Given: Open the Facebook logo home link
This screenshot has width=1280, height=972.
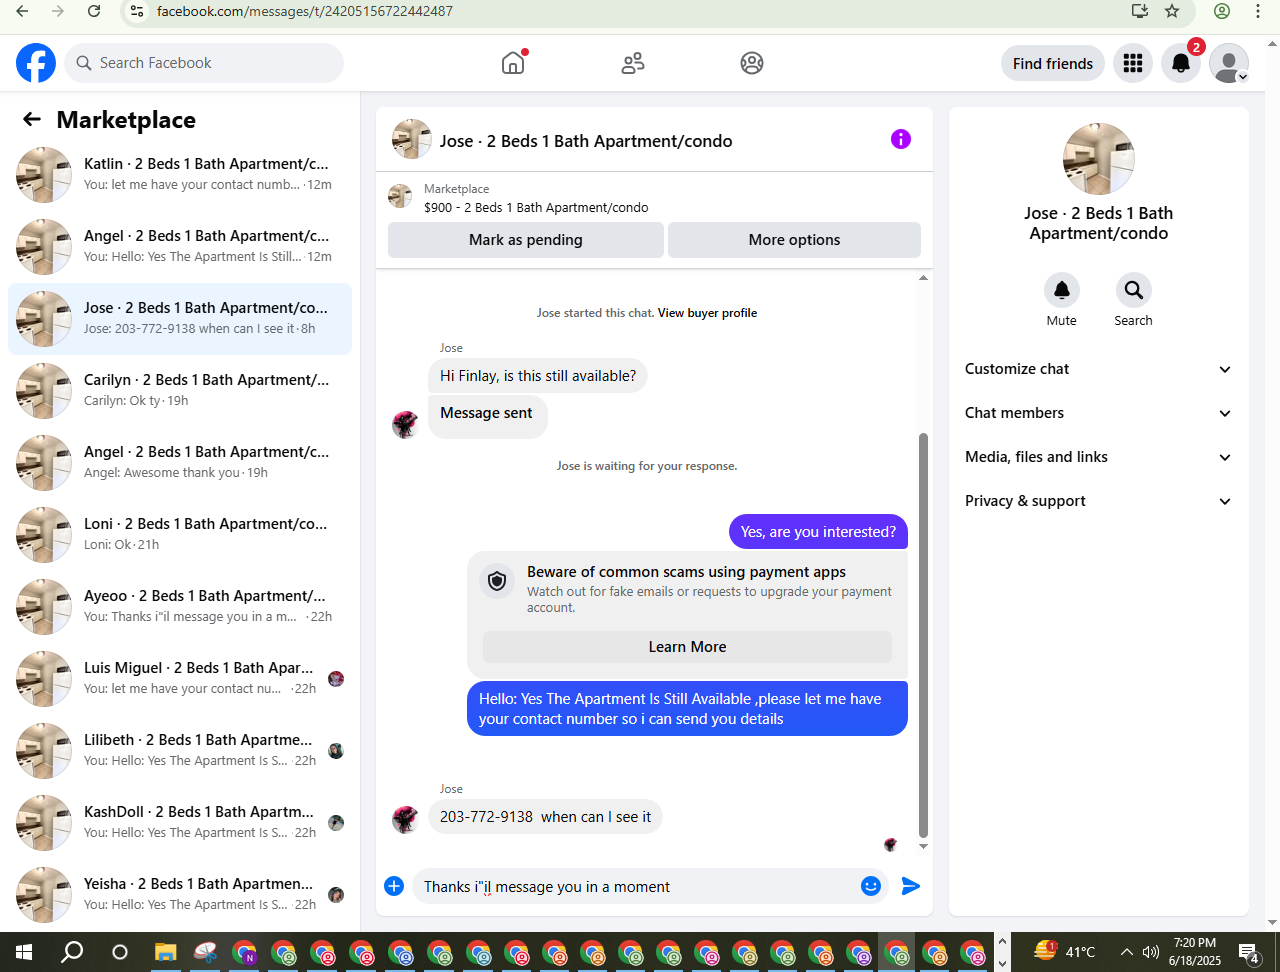Looking at the screenshot, I should (x=36, y=63).
